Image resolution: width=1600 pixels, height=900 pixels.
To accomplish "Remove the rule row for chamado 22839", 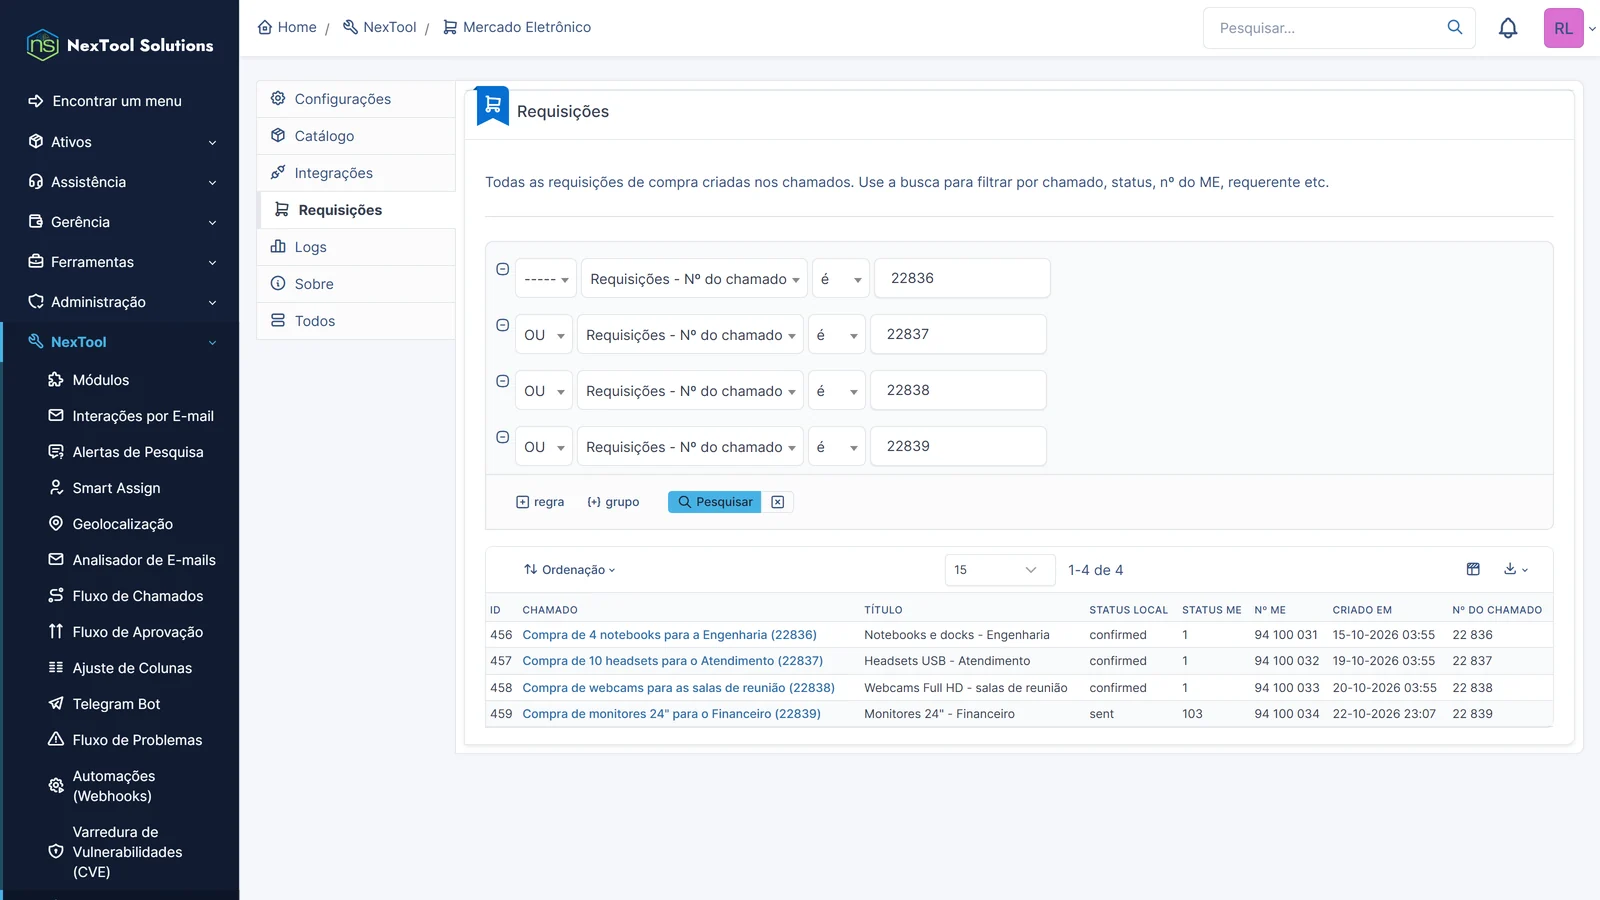I will tap(503, 437).
